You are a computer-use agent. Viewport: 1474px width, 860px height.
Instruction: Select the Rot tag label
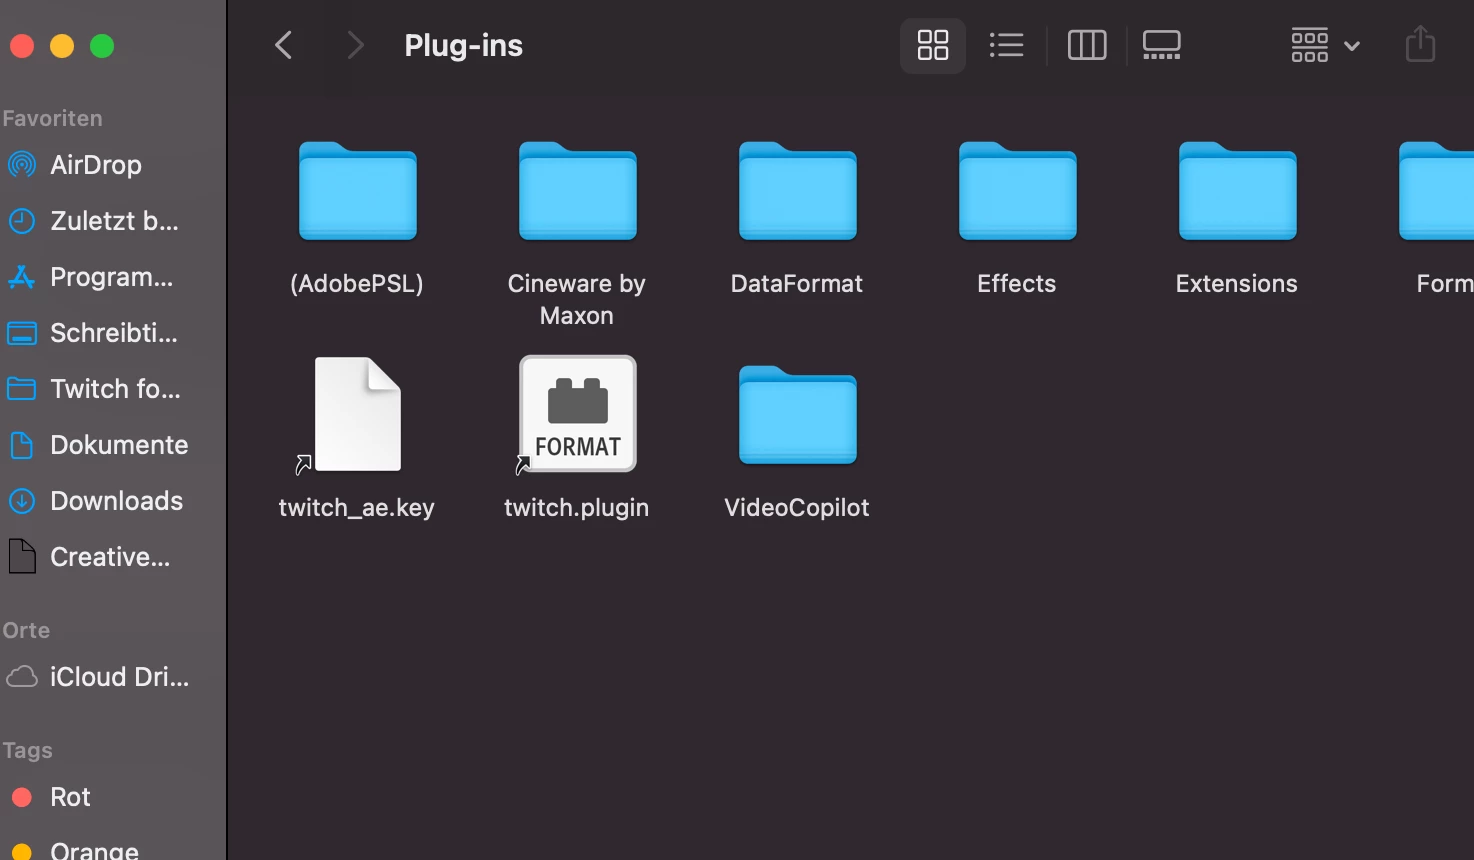(x=70, y=797)
